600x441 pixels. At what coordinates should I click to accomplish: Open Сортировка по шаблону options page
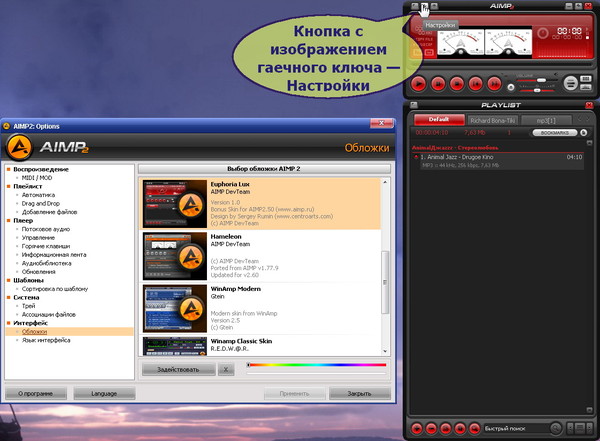55,289
